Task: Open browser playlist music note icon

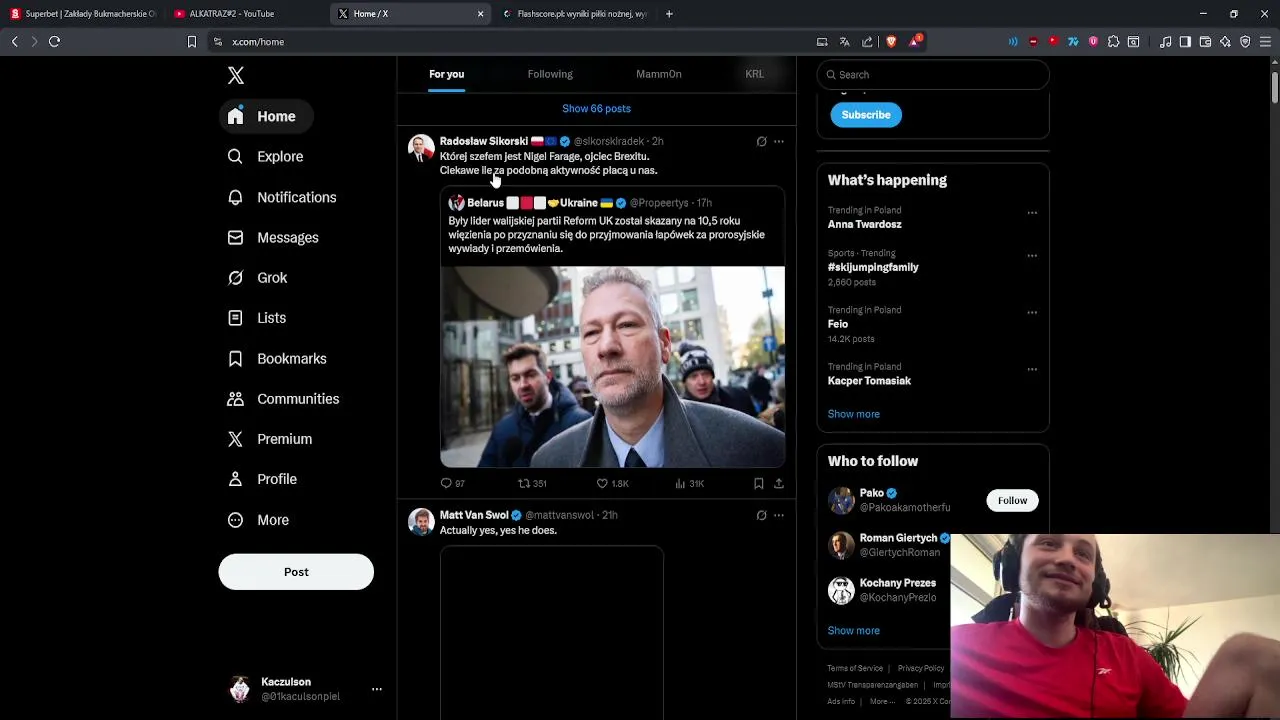Action: pyautogui.click(x=1165, y=42)
